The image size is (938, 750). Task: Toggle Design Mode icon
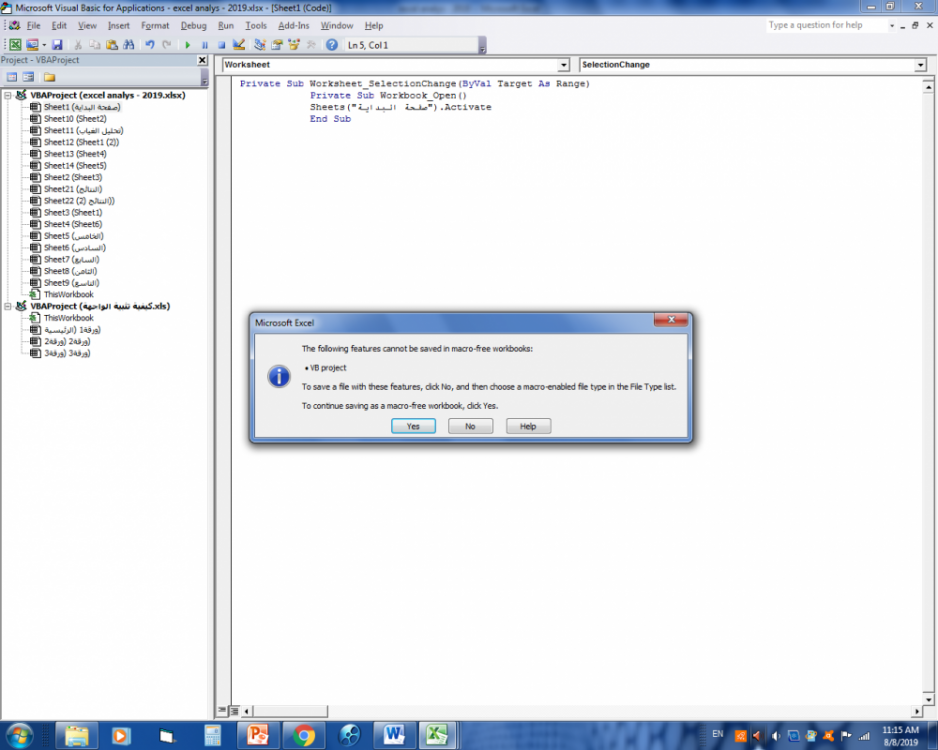(239, 45)
